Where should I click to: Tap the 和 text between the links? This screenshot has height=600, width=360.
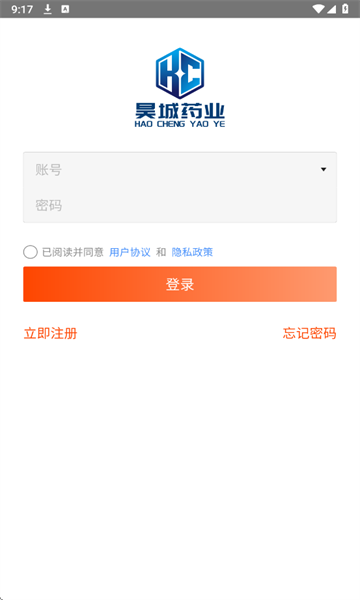point(161,252)
